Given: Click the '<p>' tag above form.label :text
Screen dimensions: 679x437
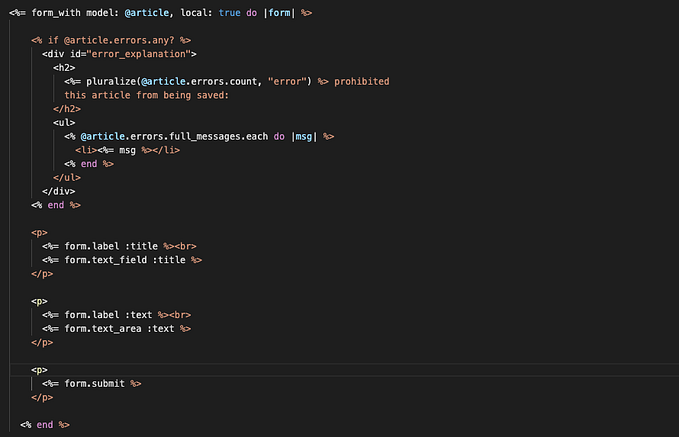Looking at the screenshot, I should point(39,301).
